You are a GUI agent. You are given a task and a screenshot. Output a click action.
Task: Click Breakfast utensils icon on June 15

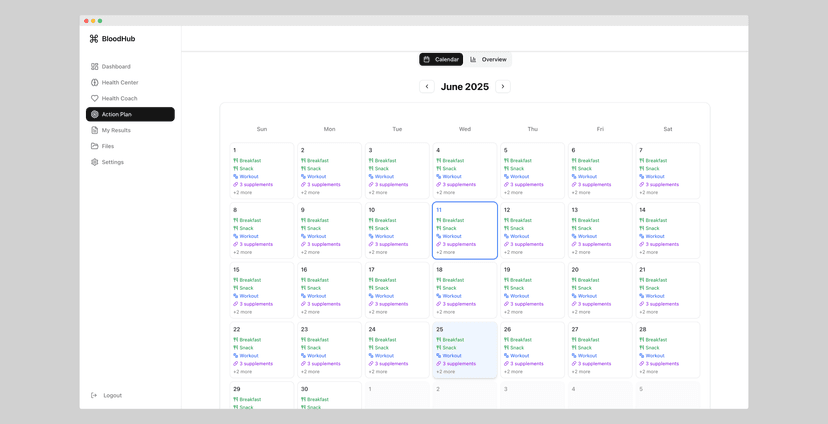[236, 280]
